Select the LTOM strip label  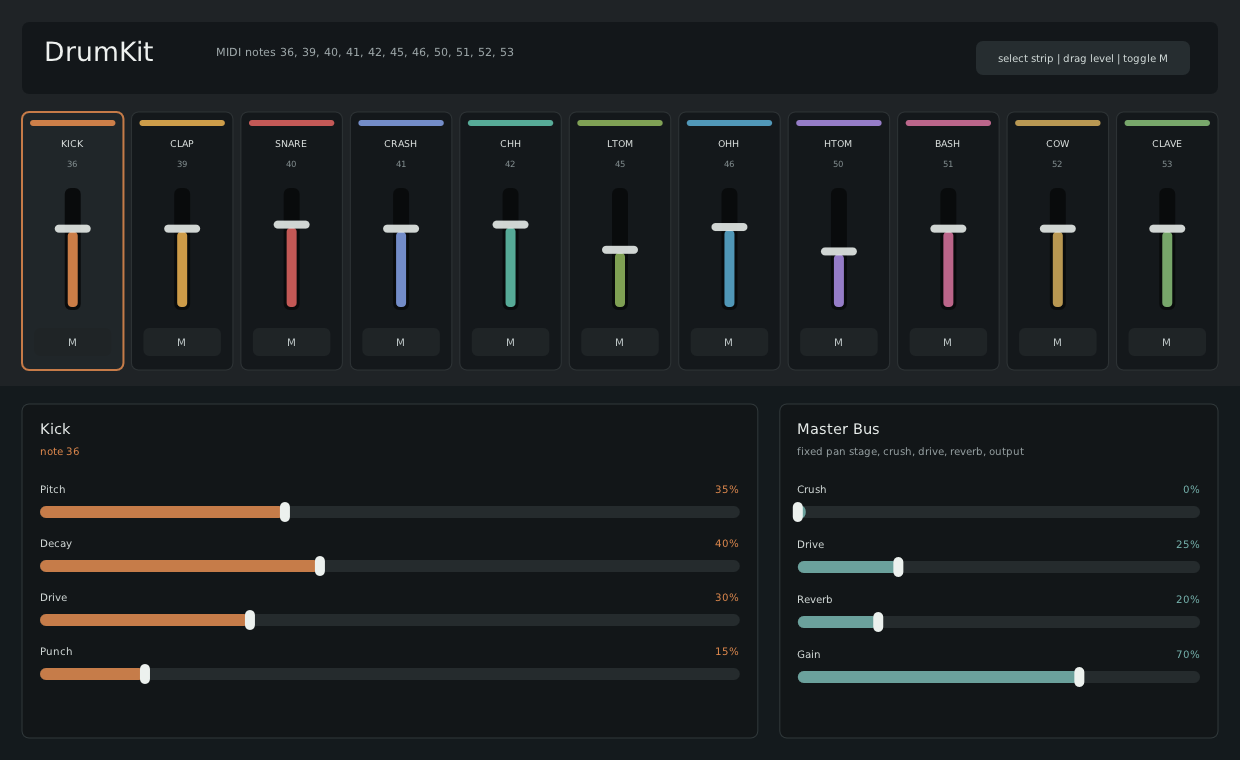tap(620, 144)
